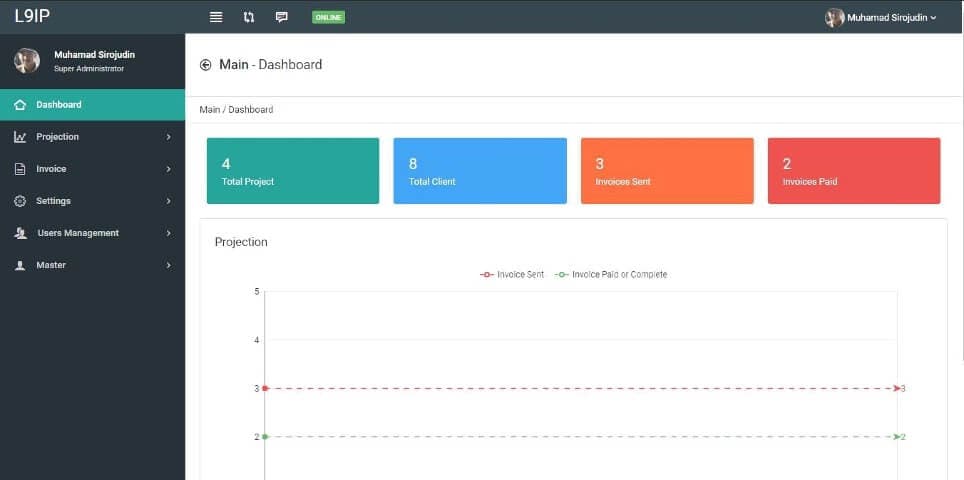This screenshot has width=964, height=480.
Task: Click the Main - Dashboard page title
Action: tap(271, 65)
